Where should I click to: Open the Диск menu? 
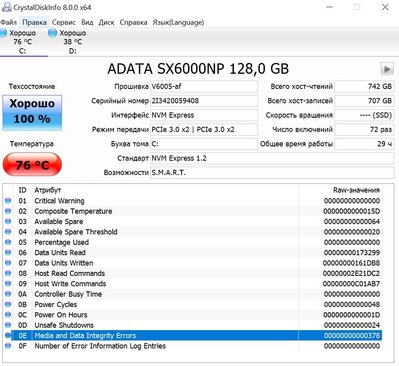coord(106,22)
